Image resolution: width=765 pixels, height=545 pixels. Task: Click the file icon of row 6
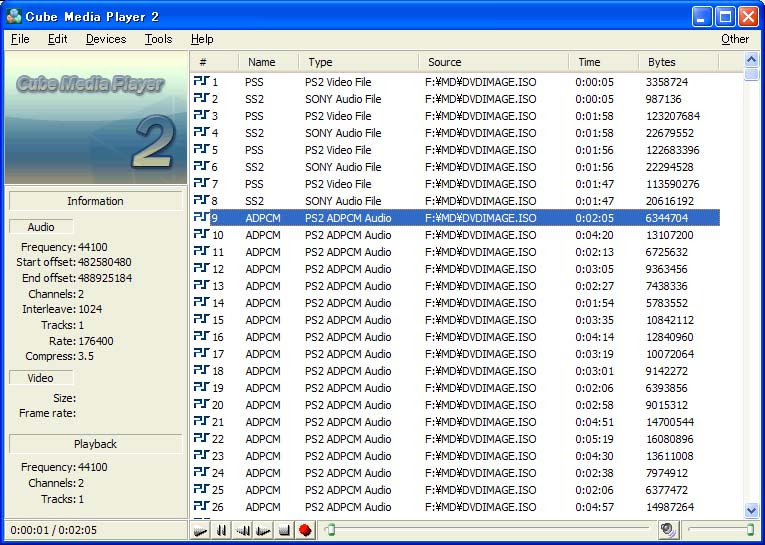tap(201, 165)
